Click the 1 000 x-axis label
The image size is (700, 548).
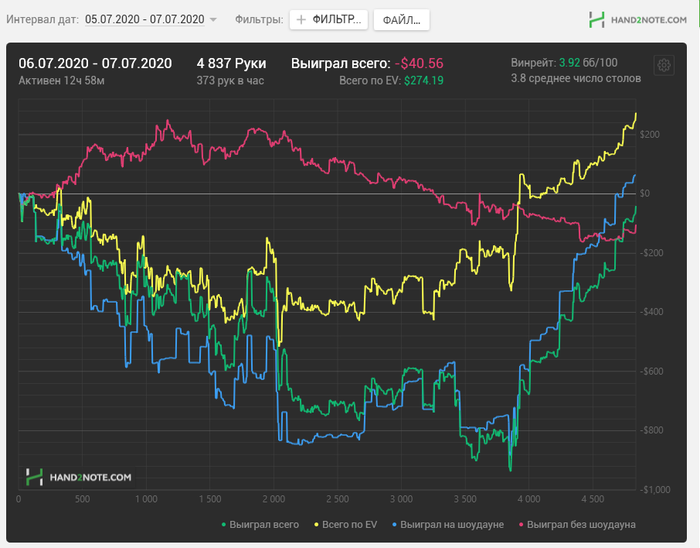point(146,499)
